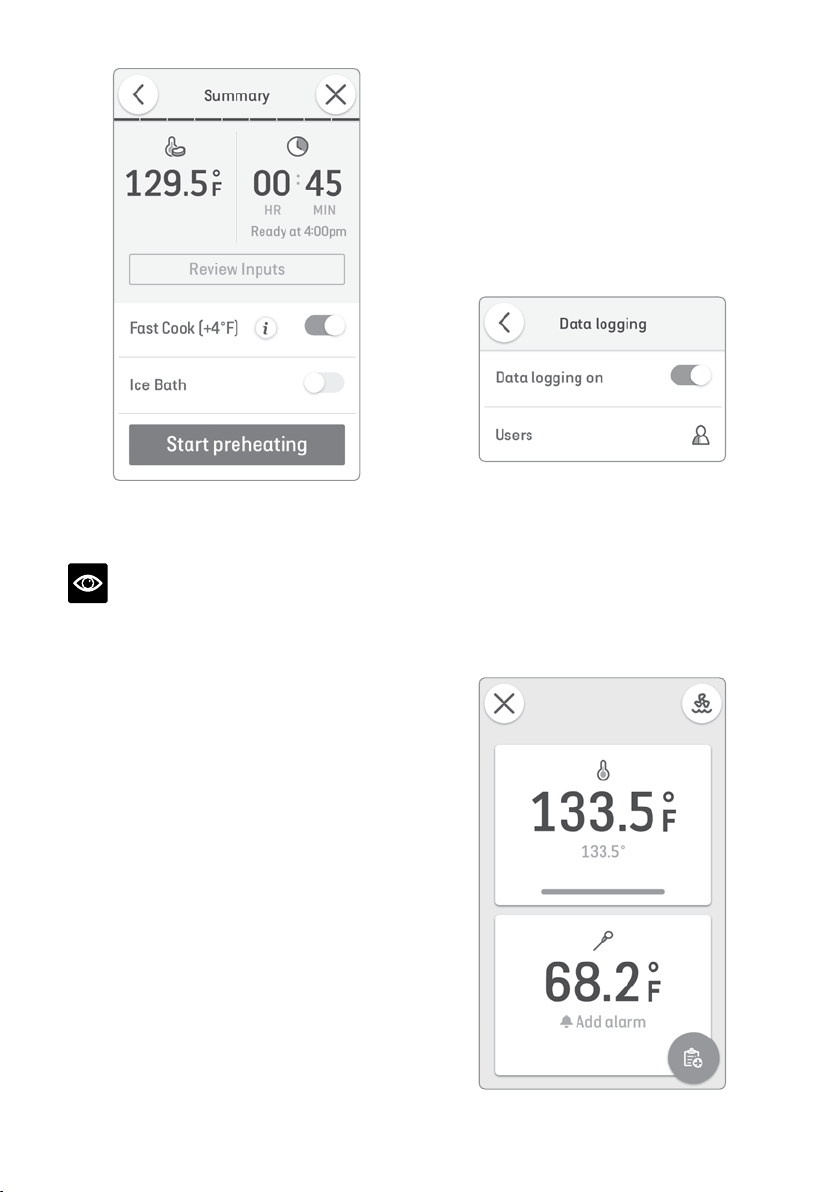This screenshot has width=840, height=1192.
Task: Disable the Fast Cook (+4°F) toggle
Action: [x=325, y=326]
